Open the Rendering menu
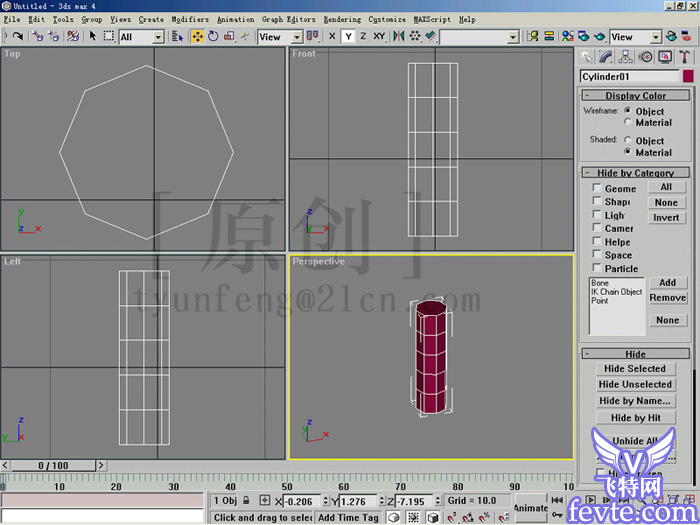The height and width of the screenshot is (525, 700). point(342,20)
